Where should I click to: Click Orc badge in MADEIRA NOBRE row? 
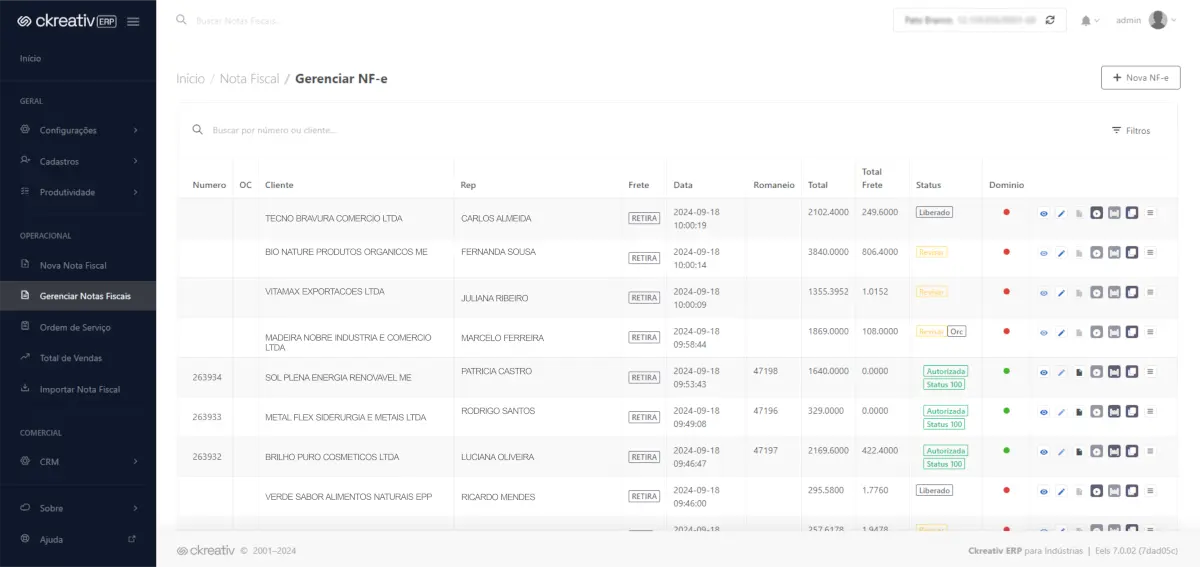956,331
